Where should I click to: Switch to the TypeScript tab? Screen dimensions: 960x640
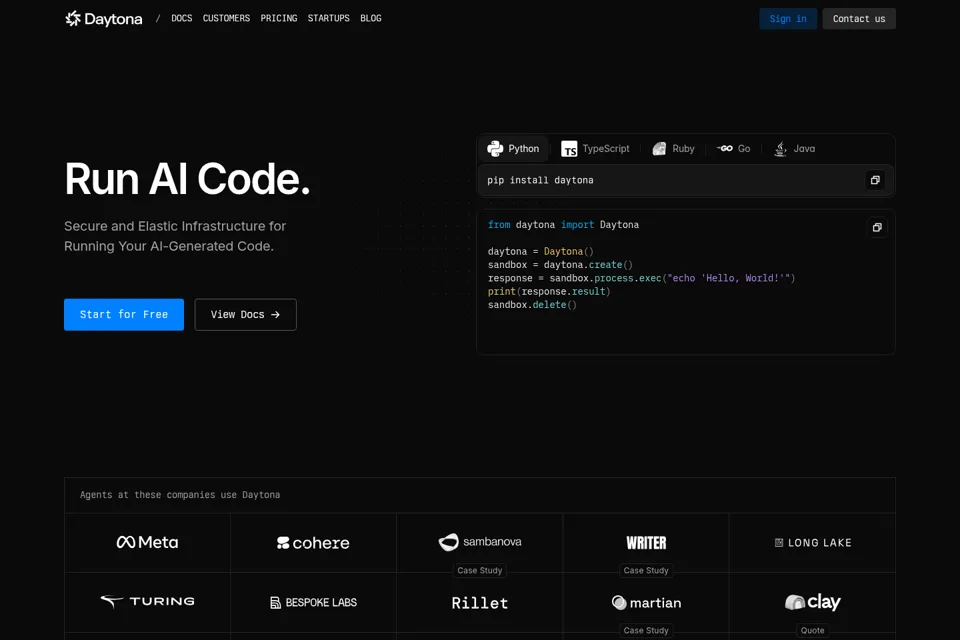595,149
